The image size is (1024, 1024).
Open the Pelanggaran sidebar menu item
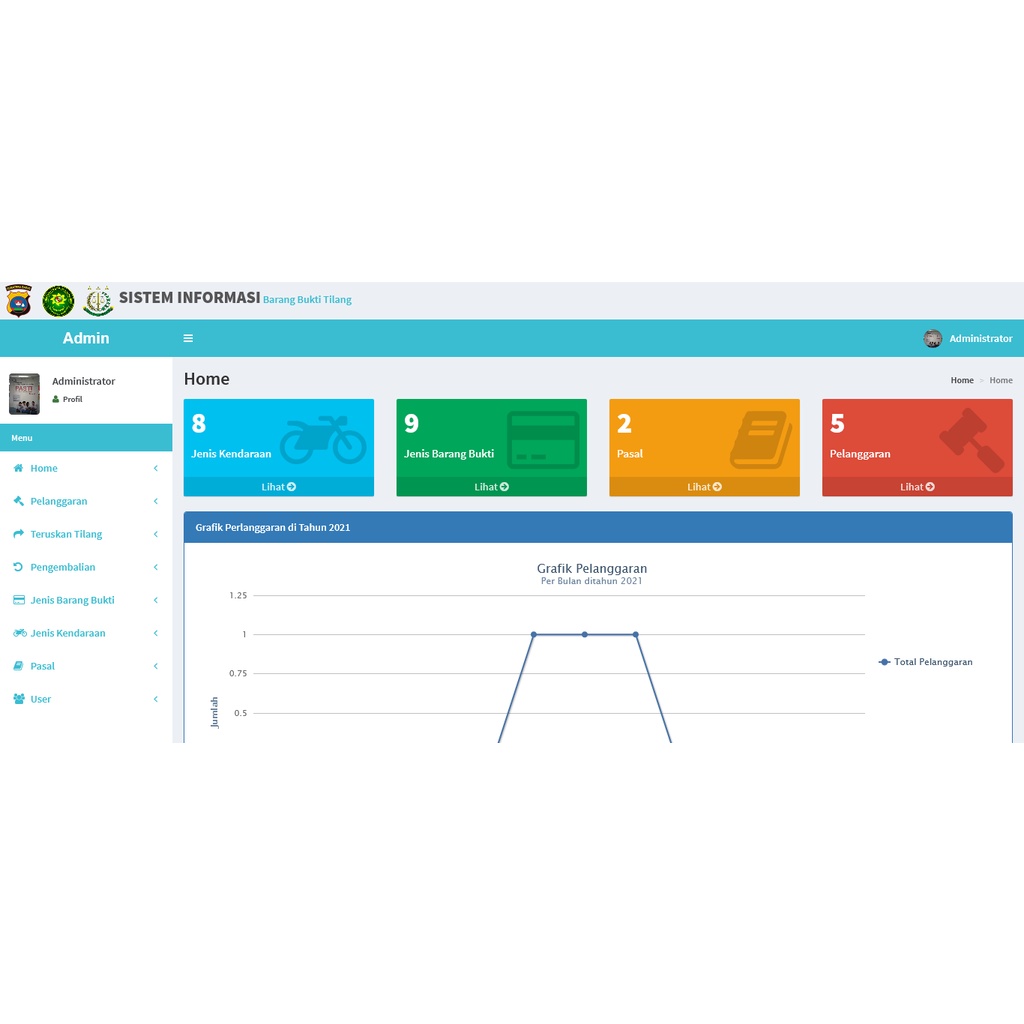click(86, 501)
